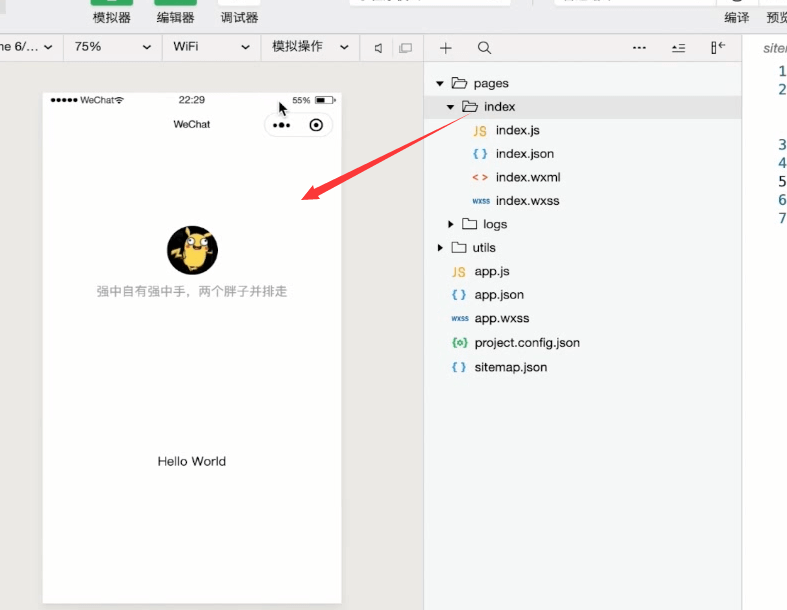
Task: Click the hide file tree panel icon
Action: point(718,47)
